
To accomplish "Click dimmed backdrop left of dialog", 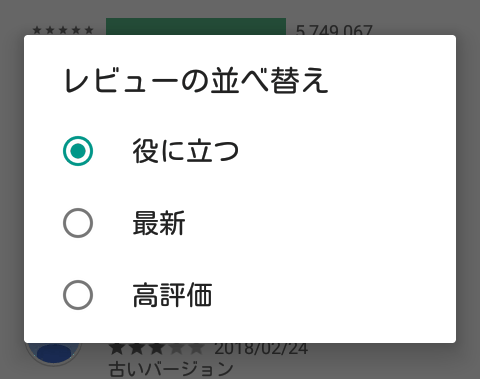I will point(12,189).
